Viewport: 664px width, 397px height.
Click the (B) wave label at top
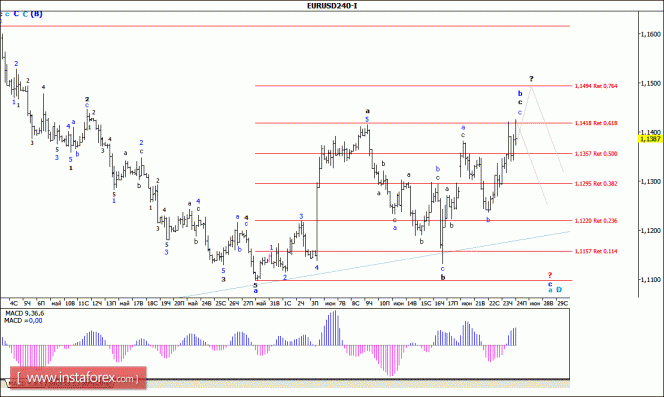tap(36, 14)
